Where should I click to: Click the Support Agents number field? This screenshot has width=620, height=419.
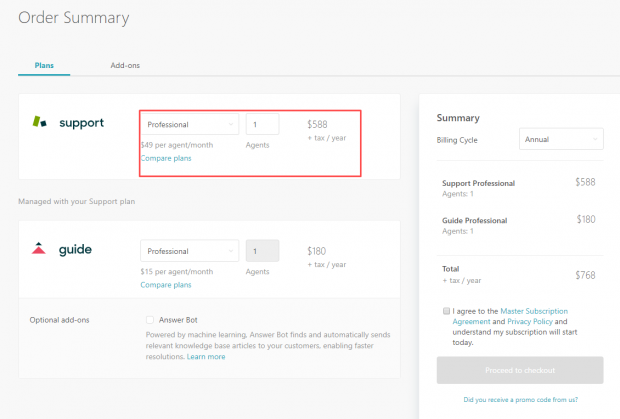[263, 124]
